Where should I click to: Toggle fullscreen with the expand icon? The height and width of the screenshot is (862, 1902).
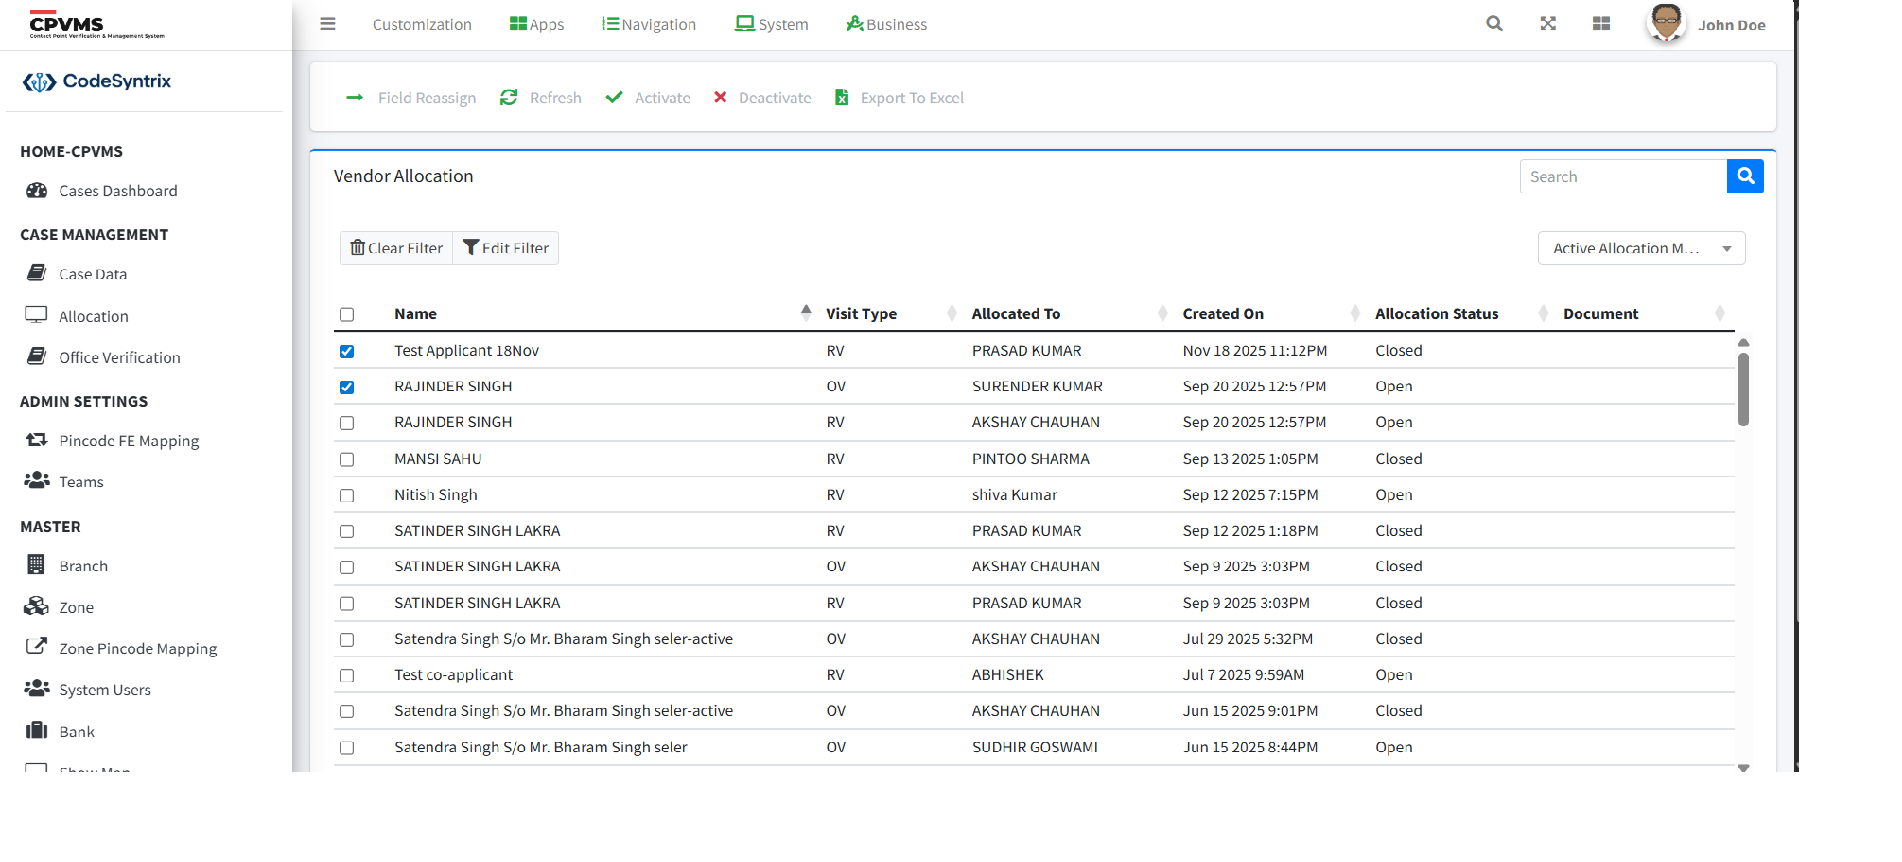coord(1548,24)
